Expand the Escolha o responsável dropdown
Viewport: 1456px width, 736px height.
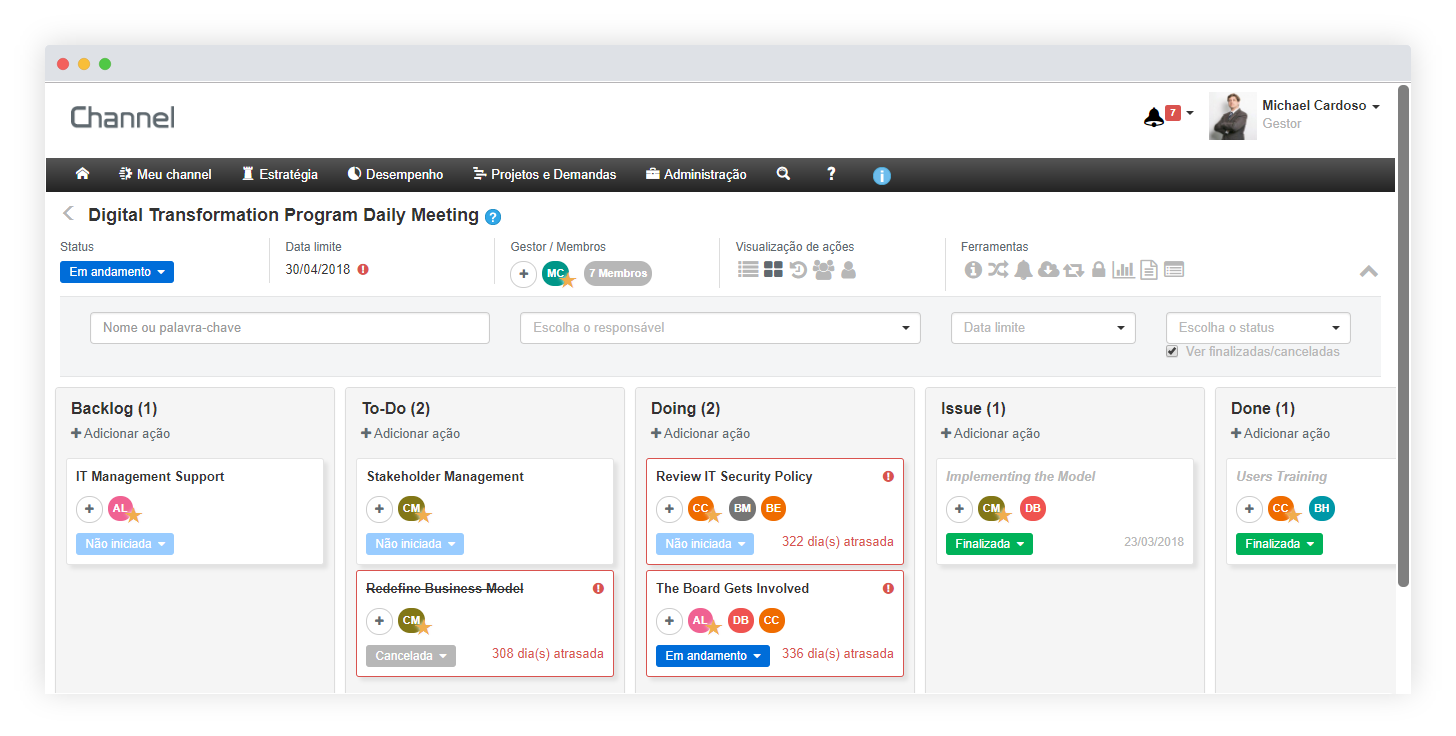[720, 328]
